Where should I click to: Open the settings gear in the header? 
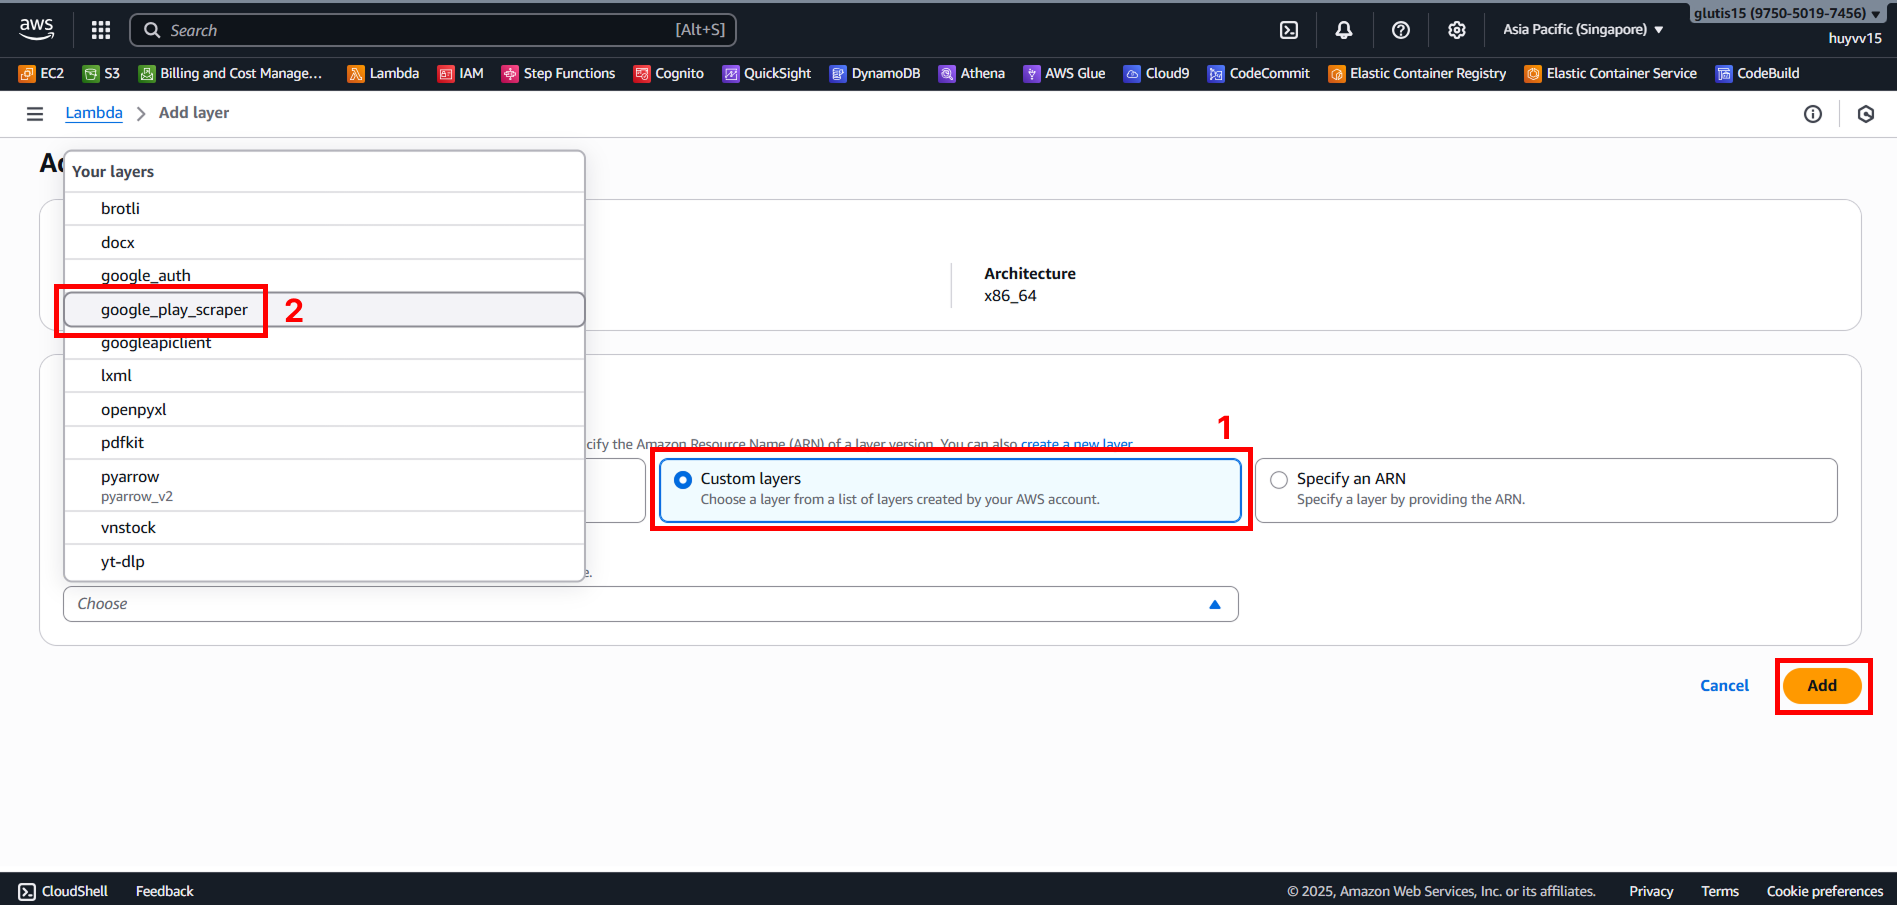click(1456, 30)
